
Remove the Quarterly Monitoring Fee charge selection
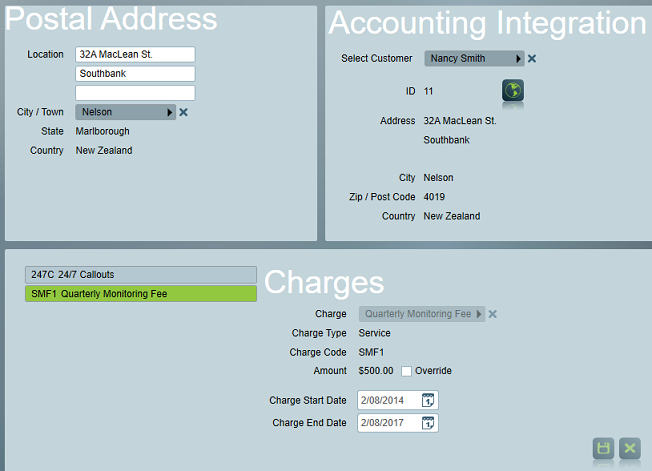(x=493, y=314)
